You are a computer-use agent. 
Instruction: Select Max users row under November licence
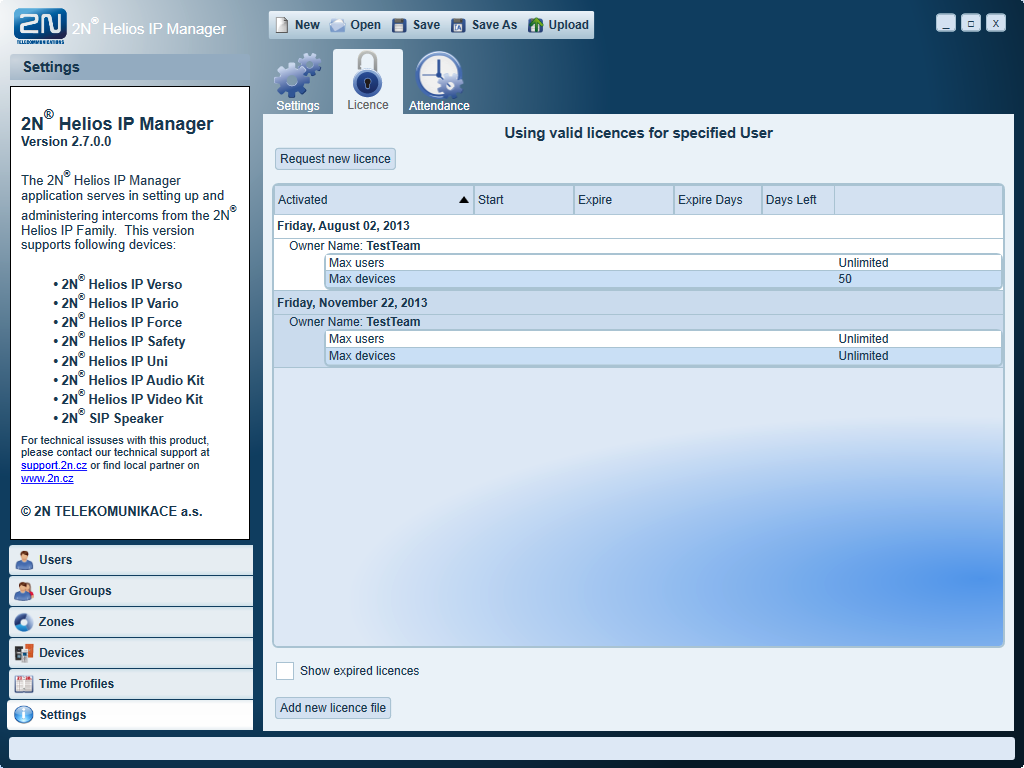663,340
